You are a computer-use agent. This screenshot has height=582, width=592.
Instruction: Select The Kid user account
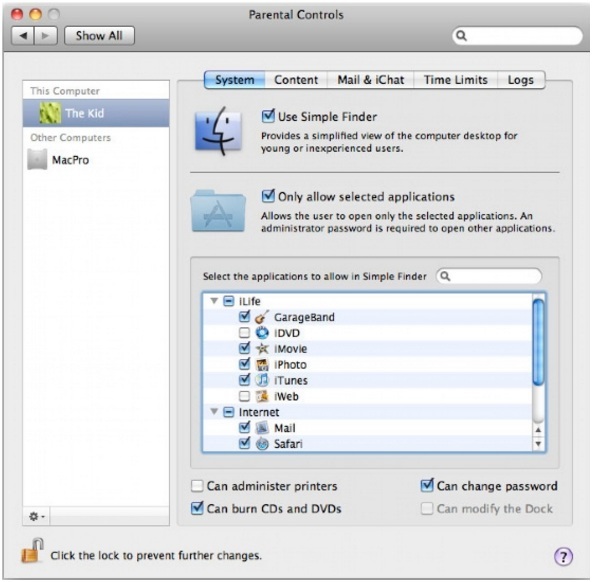click(96, 113)
